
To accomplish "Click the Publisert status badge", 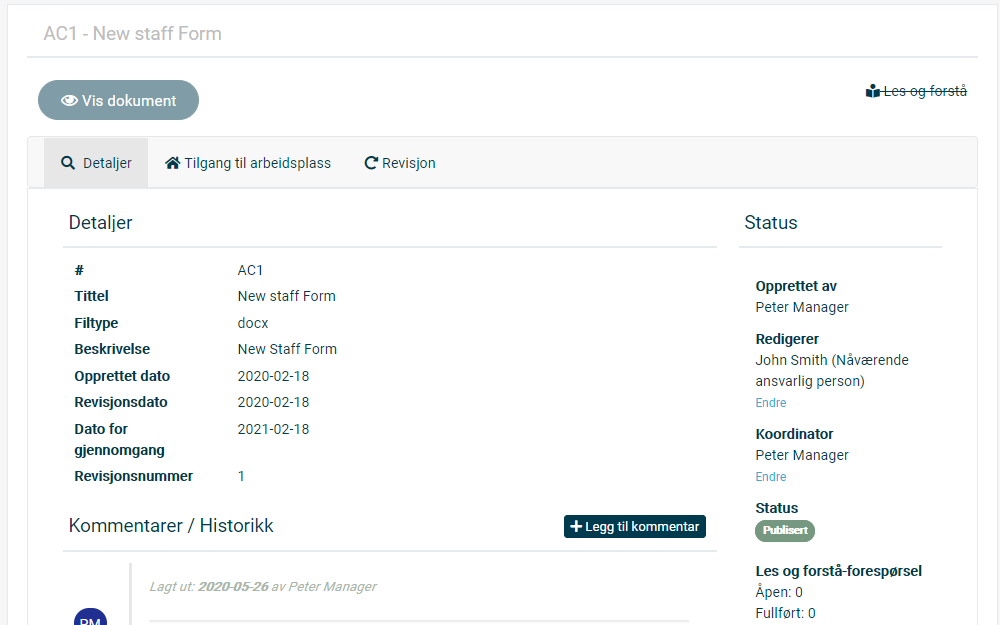I will 784,531.
